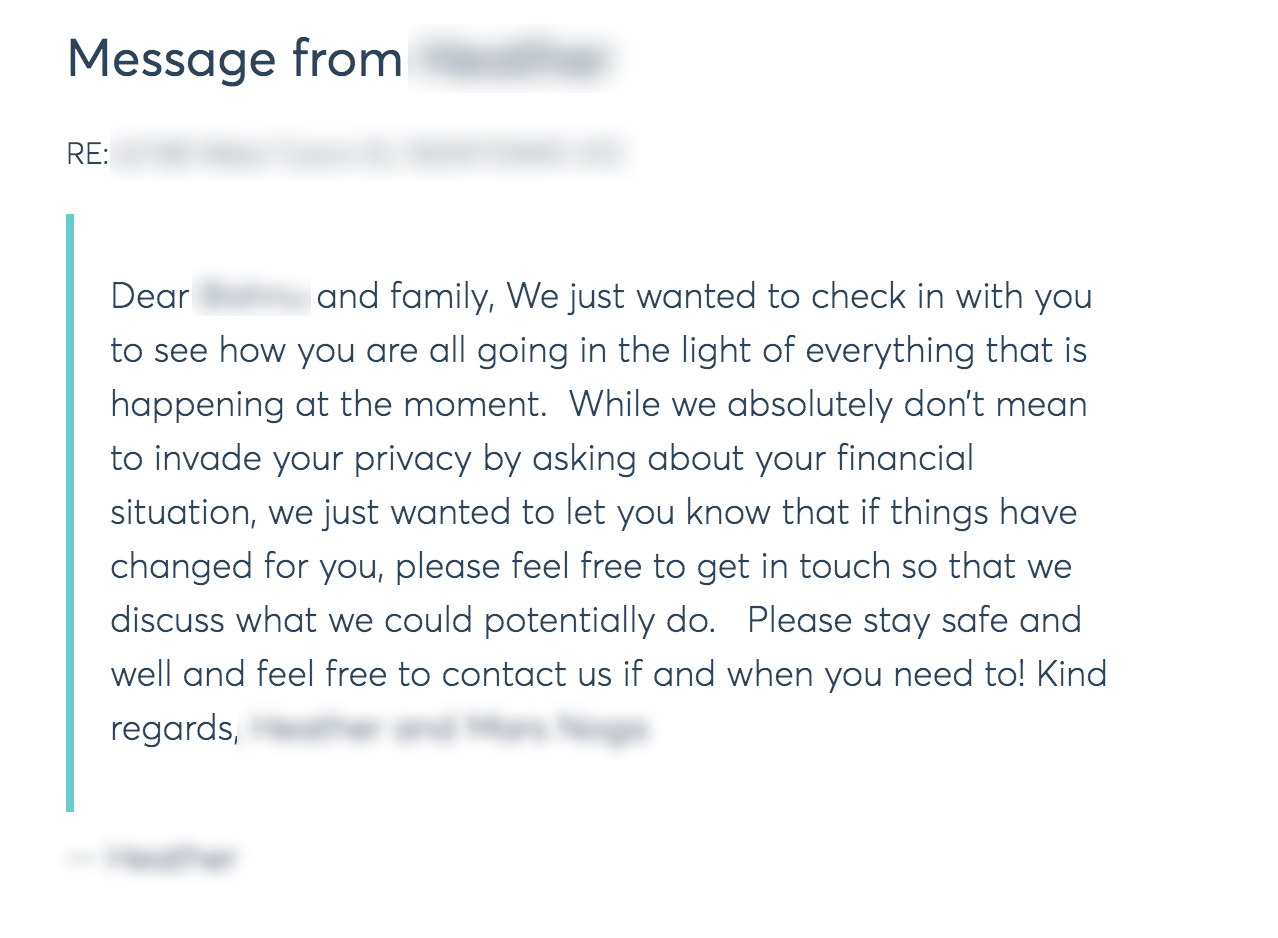The image size is (1278, 938).
Task: Click the blurred signature after "regards,"
Action: (x=448, y=729)
